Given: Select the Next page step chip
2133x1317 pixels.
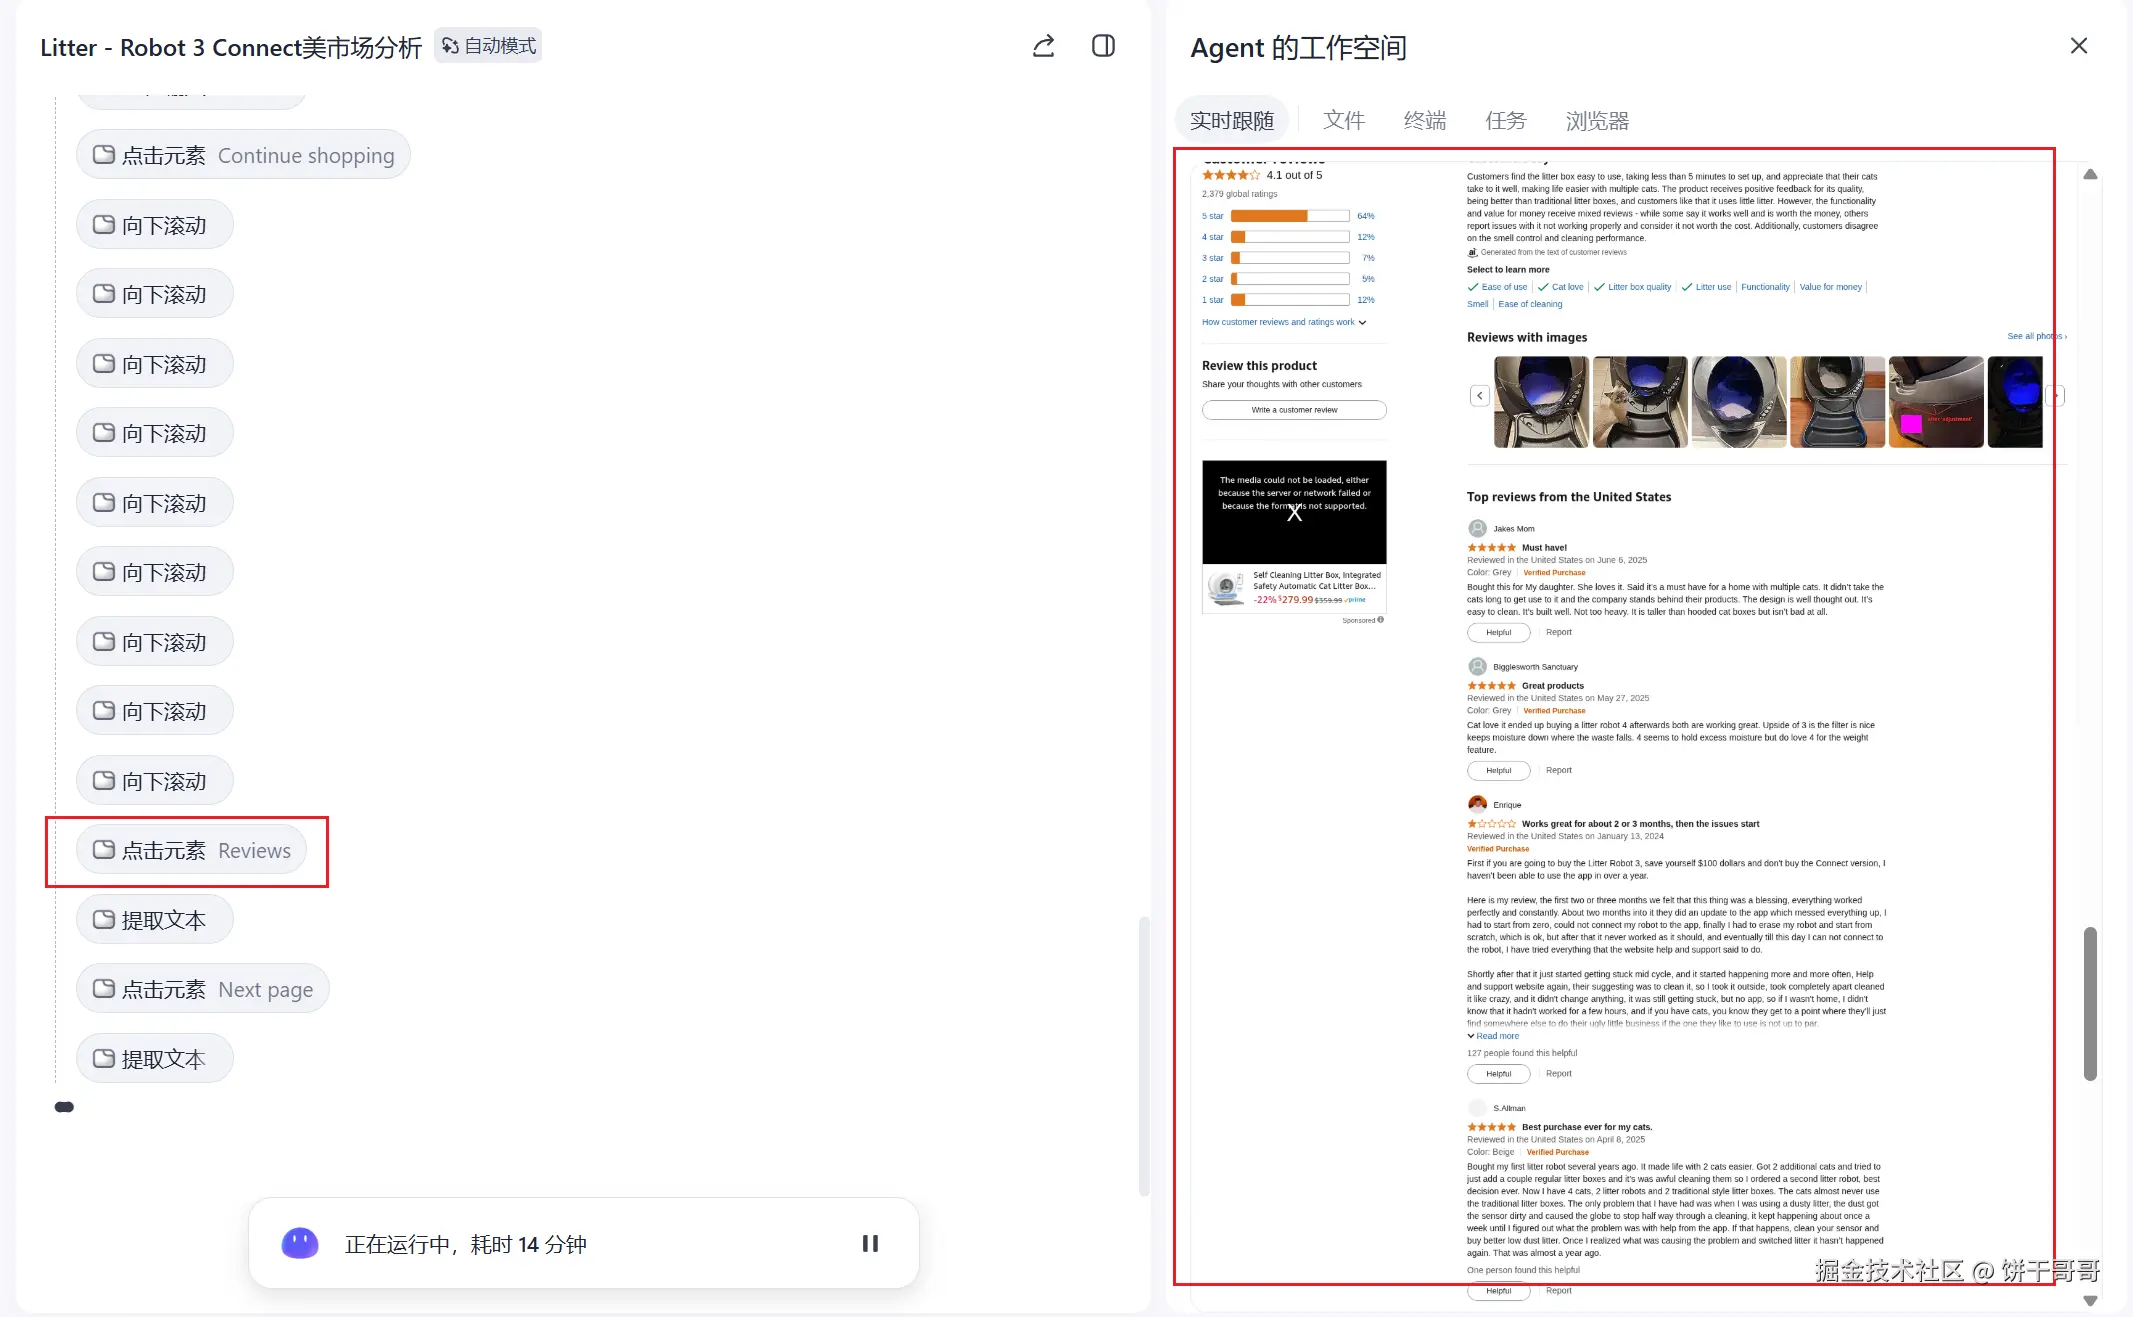Looking at the screenshot, I should (203, 989).
